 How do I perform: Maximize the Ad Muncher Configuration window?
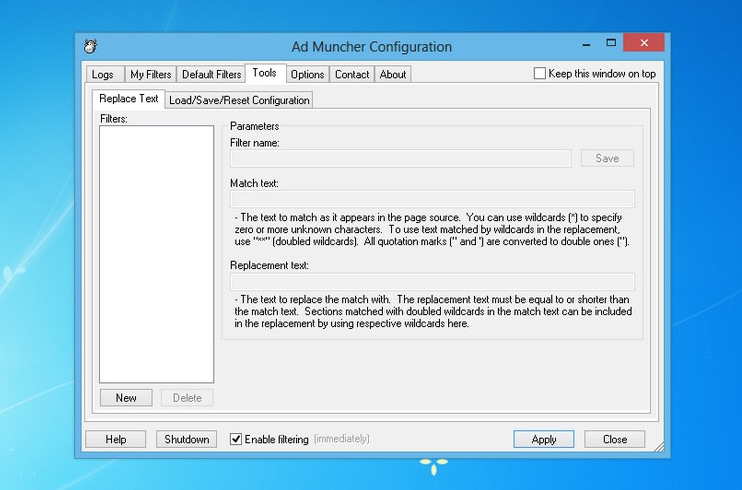pyautogui.click(x=611, y=43)
